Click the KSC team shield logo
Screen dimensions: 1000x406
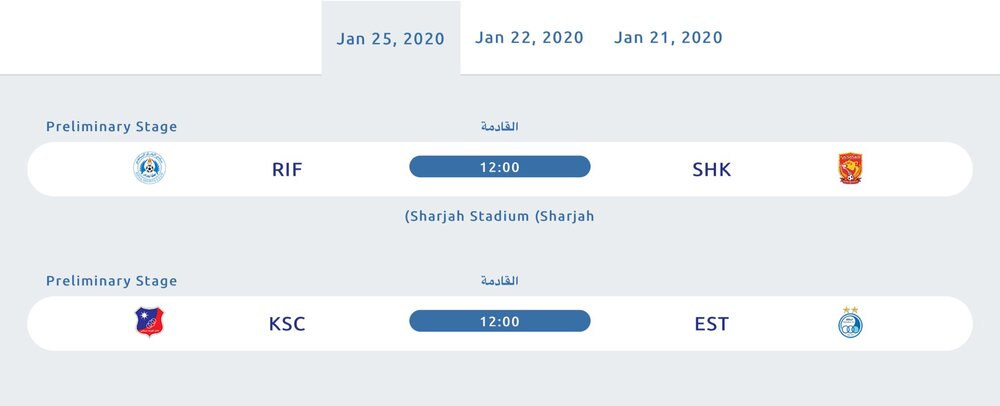[149, 322]
